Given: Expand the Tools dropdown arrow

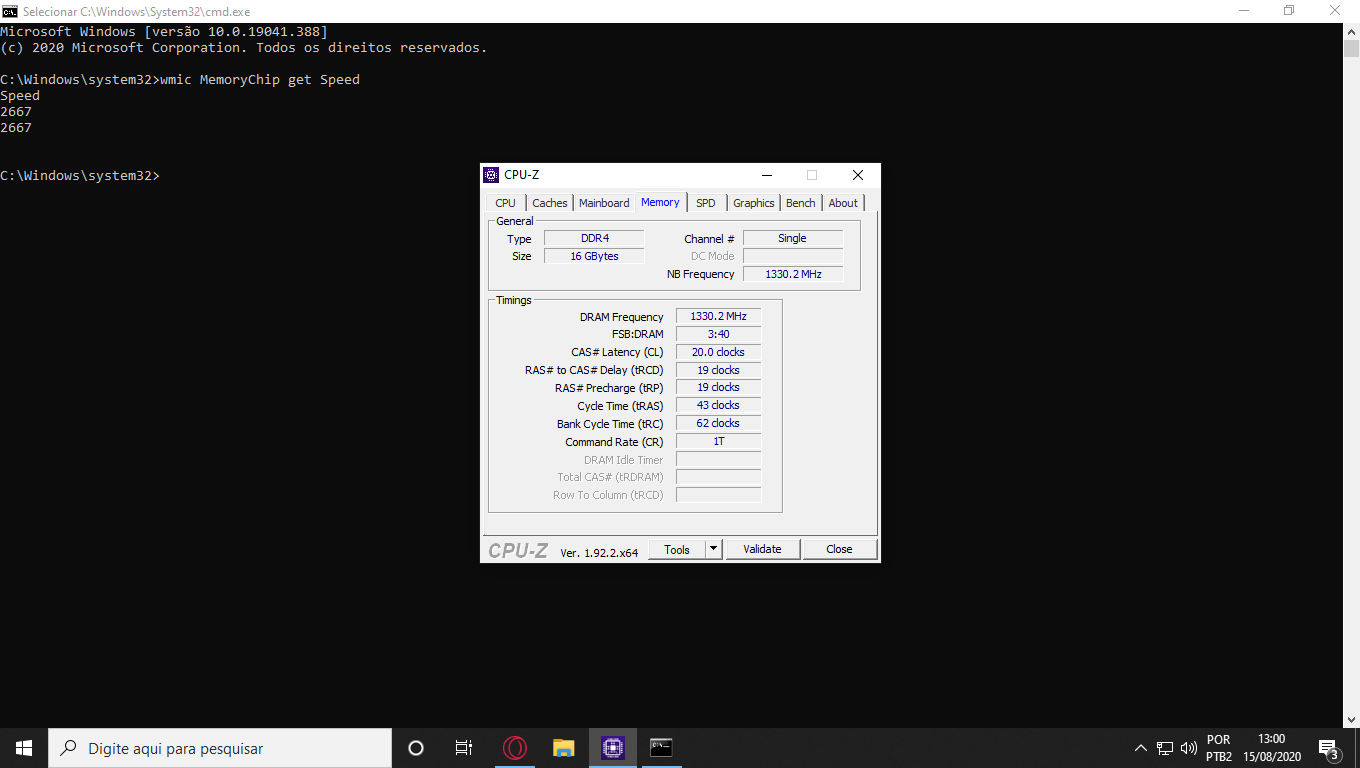Looking at the screenshot, I should tap(713, 549).
